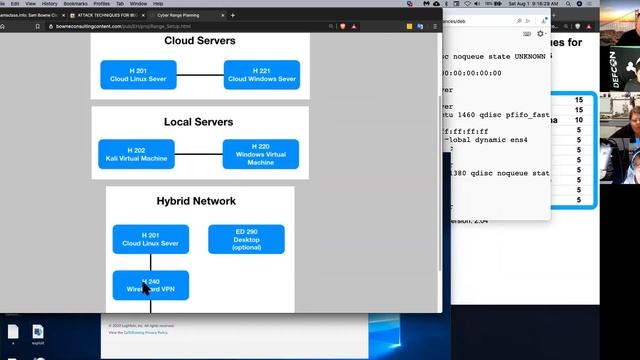Image resolution: width=640 pixels, height=360 pixels.
Task: Close the Cyber Range Planning tab
Action: [223, 15]
